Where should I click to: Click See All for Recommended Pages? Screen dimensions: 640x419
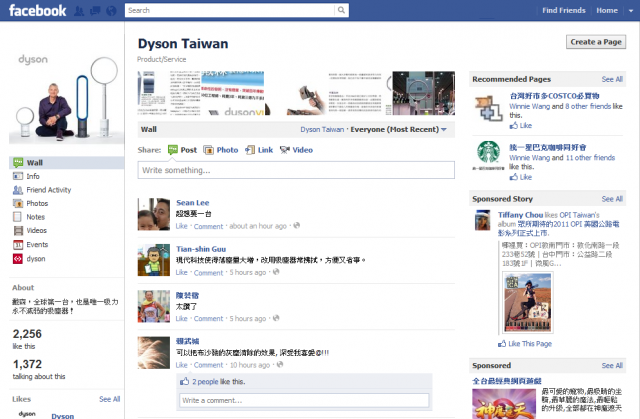coord(612,79)
